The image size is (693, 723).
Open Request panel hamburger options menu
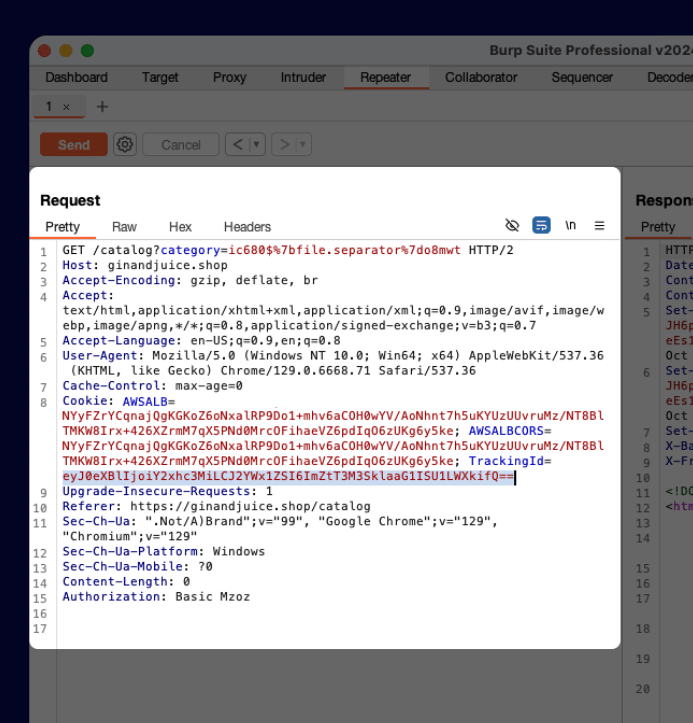(599, 225)
